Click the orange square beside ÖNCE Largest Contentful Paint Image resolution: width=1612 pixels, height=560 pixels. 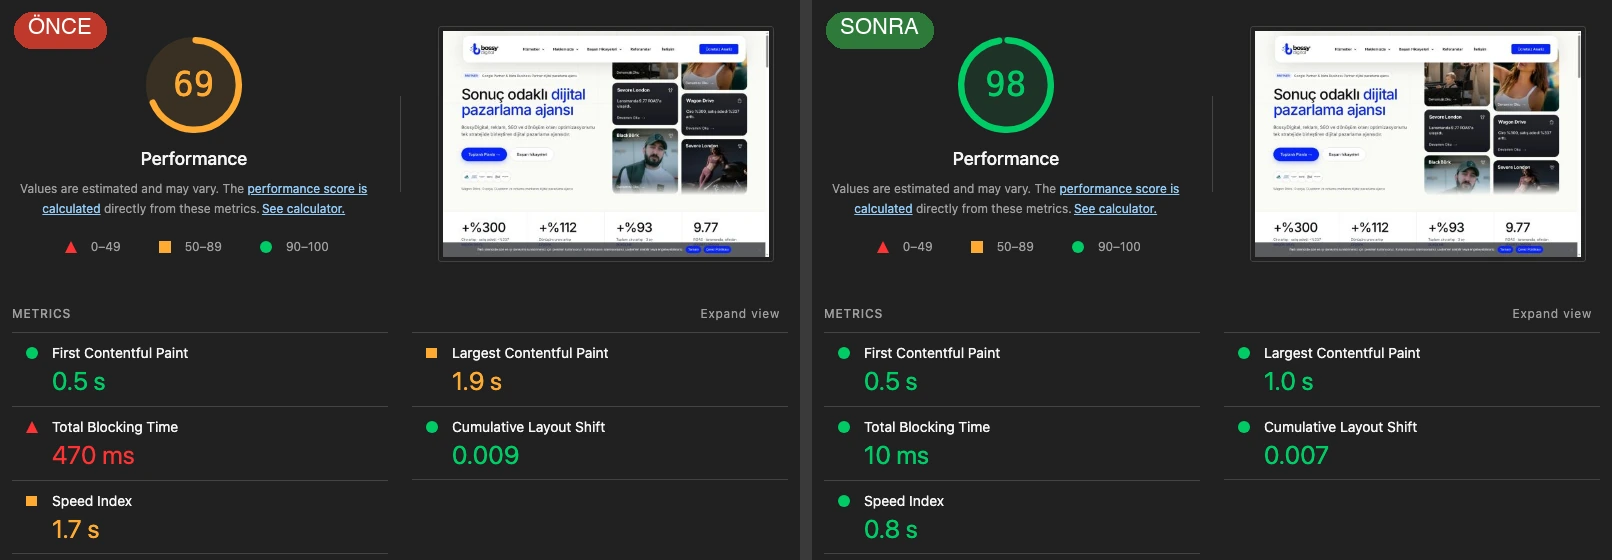[x=432, y=353]
